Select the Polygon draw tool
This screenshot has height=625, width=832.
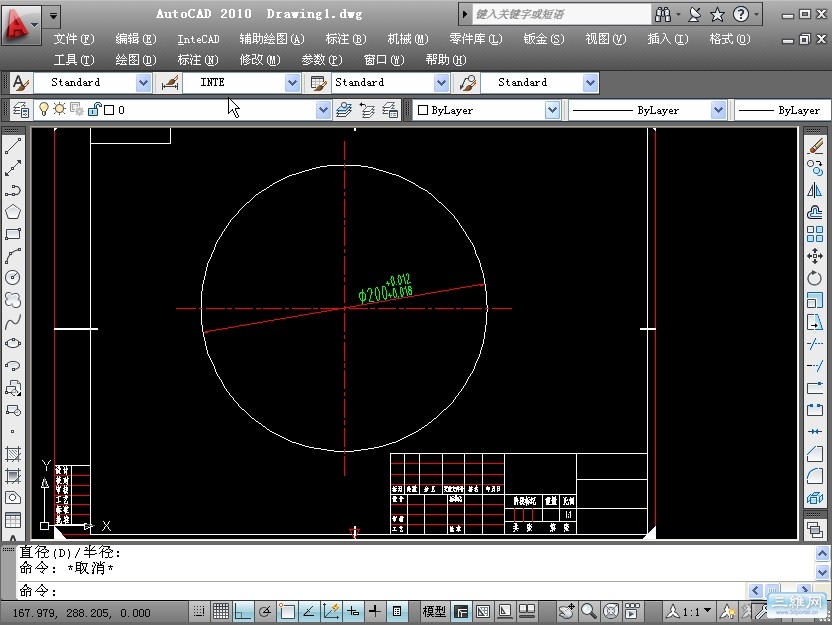click(13, 212)
